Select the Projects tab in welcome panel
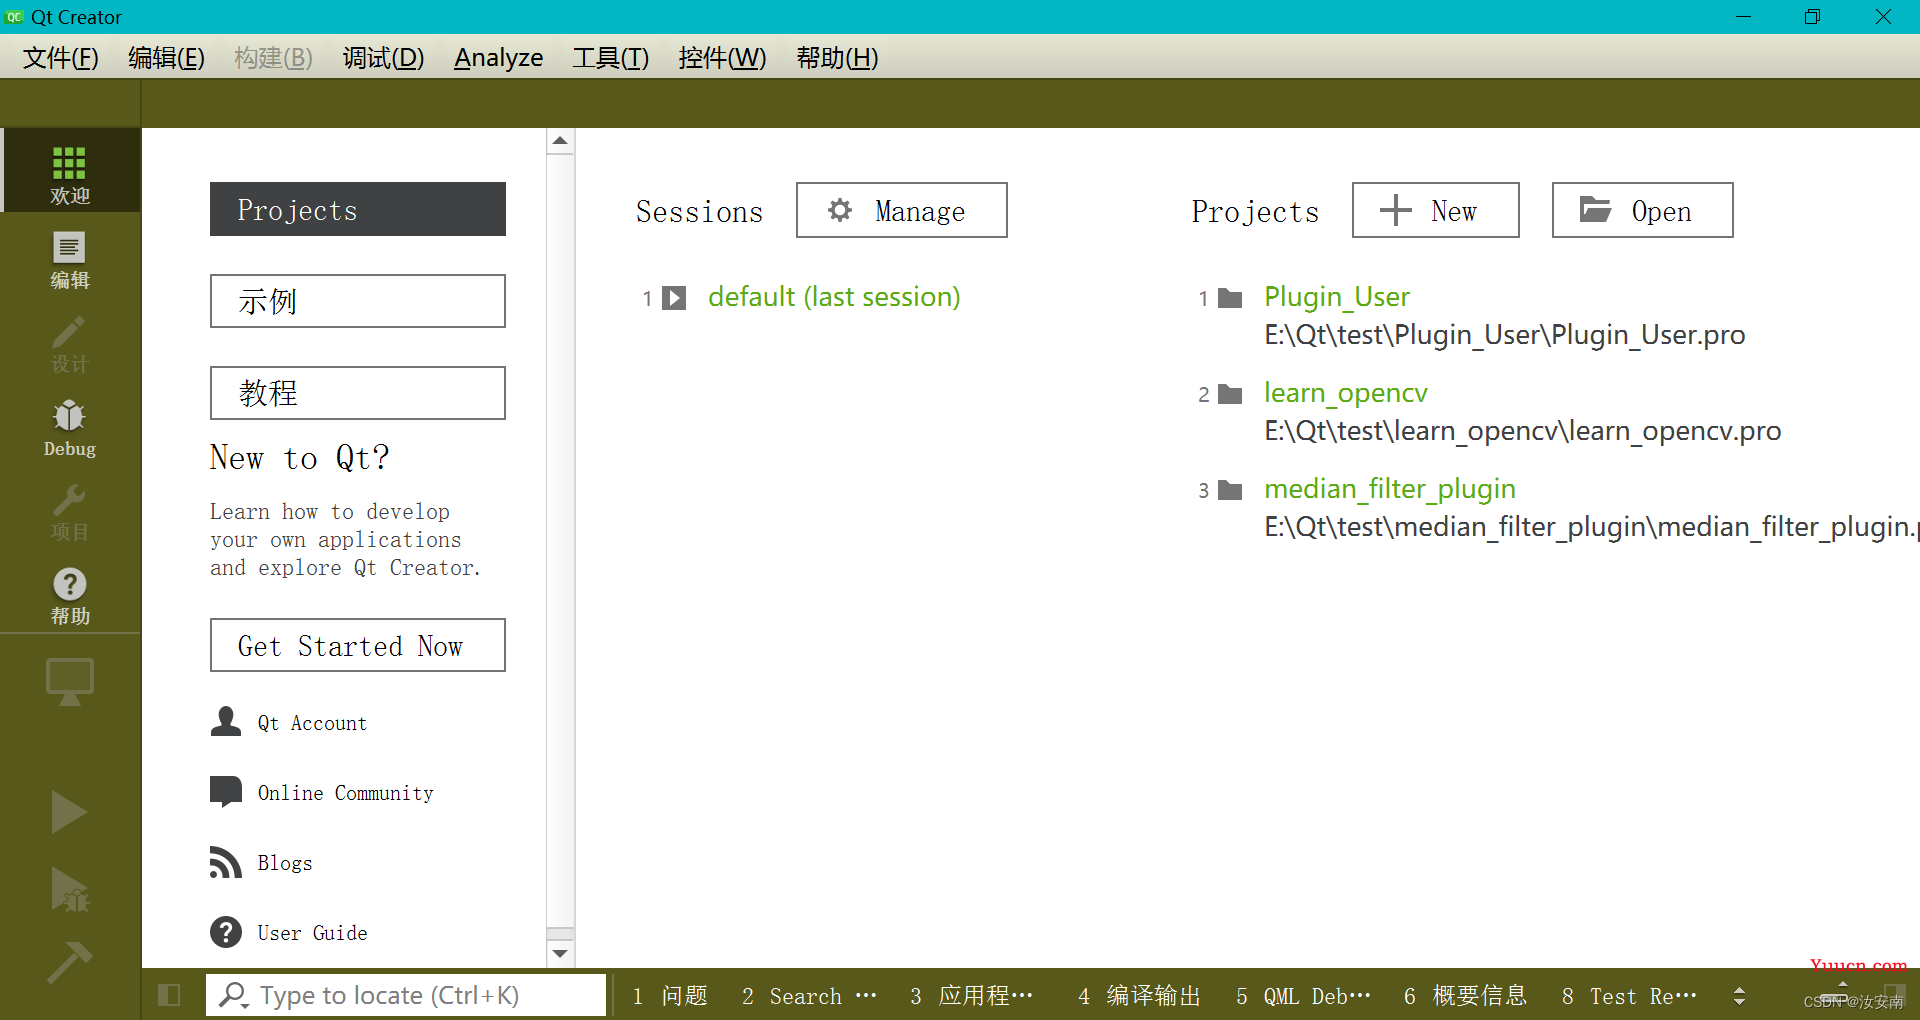The height and width of the screenshot is (1020, 1920). 358,209
